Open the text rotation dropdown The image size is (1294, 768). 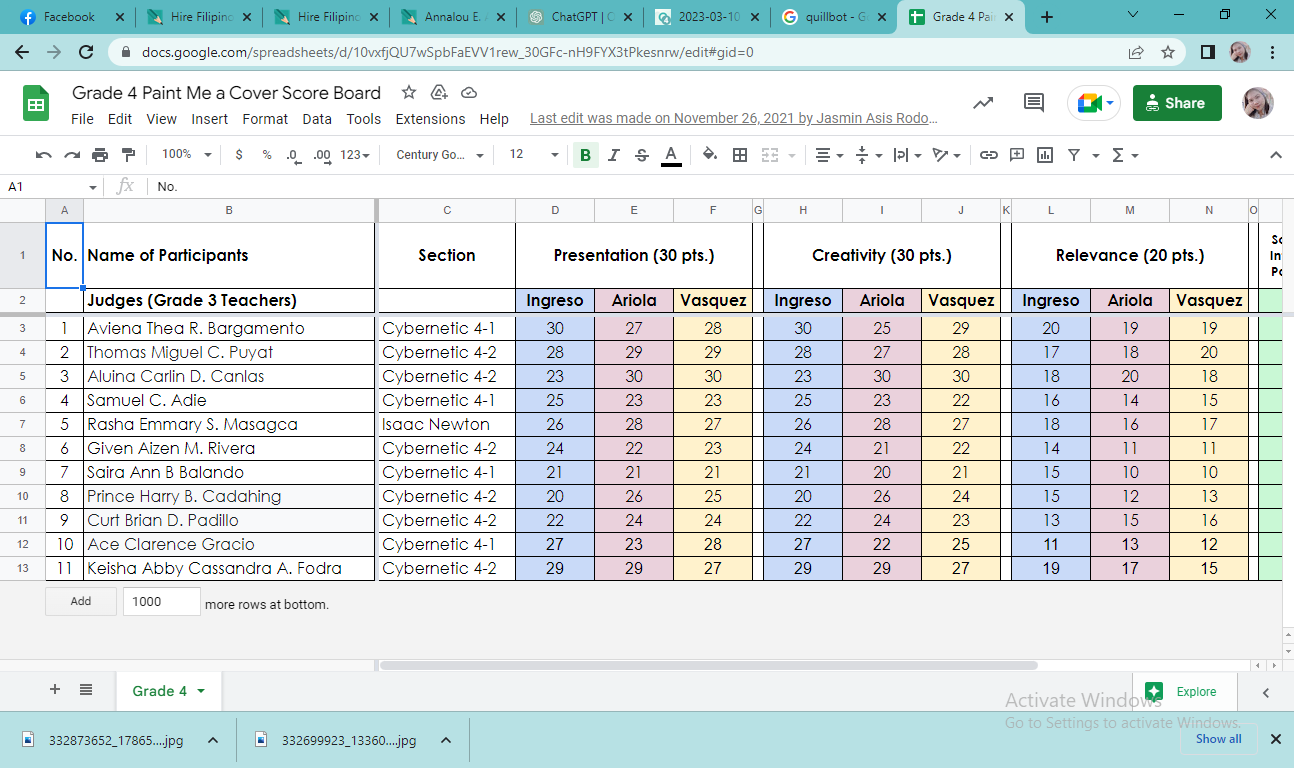point(946,155)
